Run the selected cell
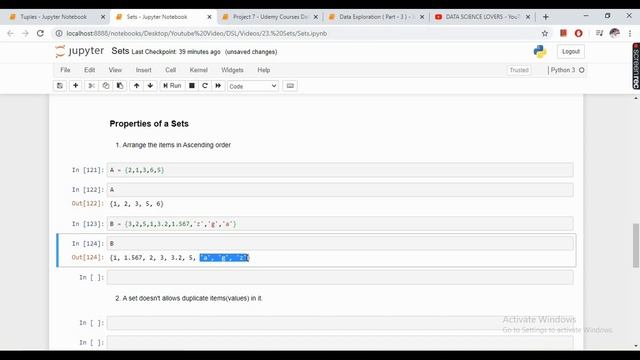Image resolution: width=640 pixels, height=360 pixels. point(172,86)
